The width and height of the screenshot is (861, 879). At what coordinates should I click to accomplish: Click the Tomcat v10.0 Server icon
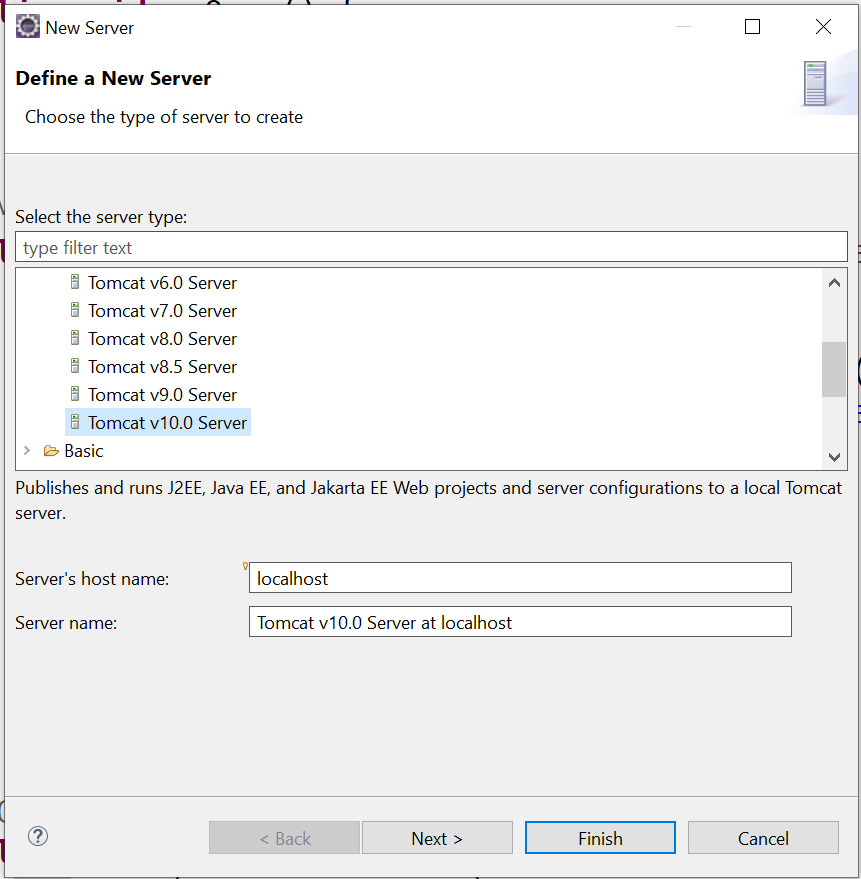[75, 422]
